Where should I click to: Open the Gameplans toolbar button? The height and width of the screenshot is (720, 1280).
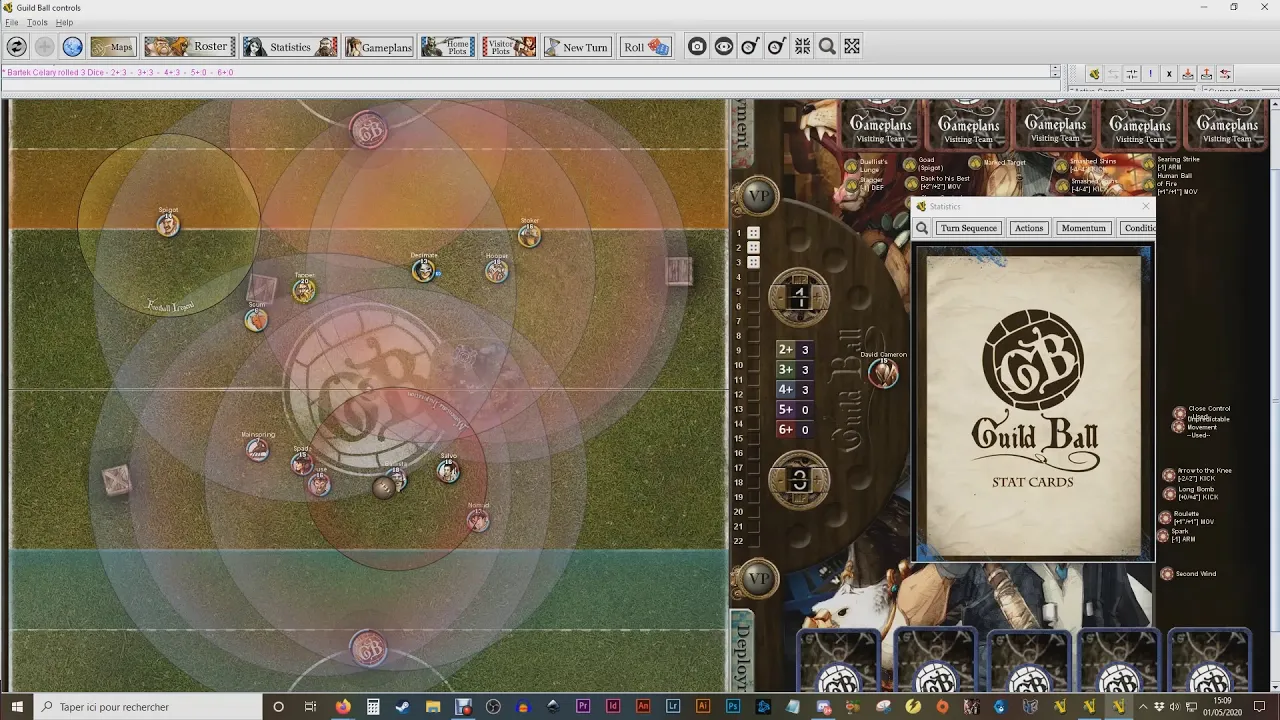pyautogui.click(x=379, y=46)
